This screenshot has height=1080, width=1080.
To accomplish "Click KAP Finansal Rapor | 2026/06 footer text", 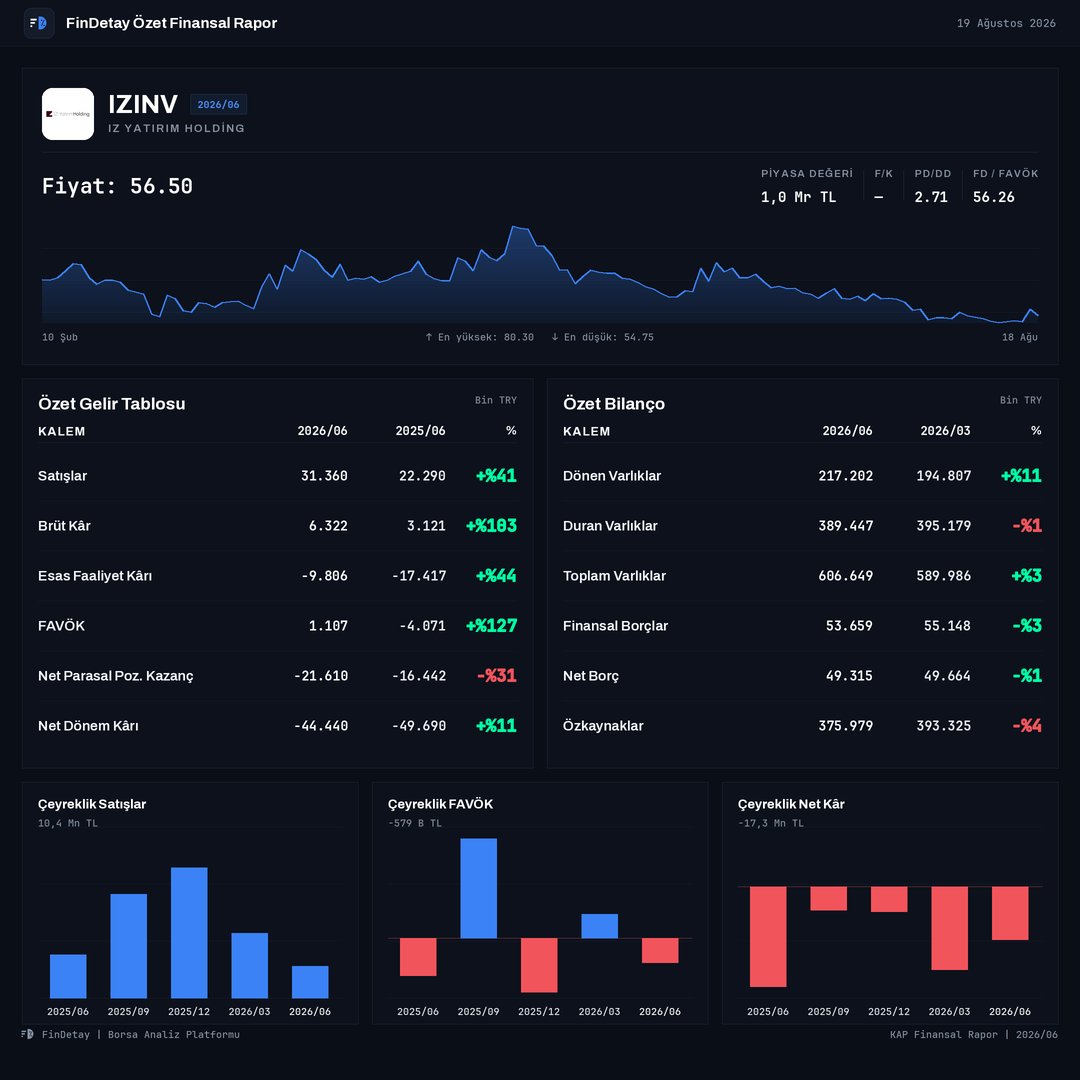I will point(974,1034).
